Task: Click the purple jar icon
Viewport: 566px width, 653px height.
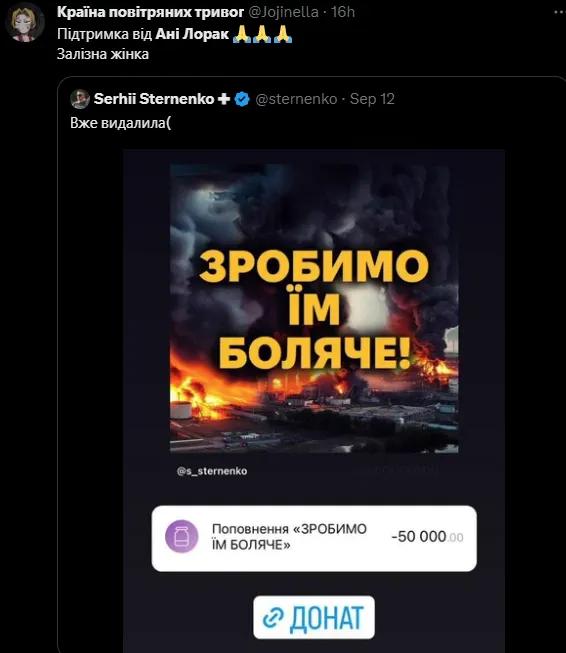Action: tap(182, 536)
